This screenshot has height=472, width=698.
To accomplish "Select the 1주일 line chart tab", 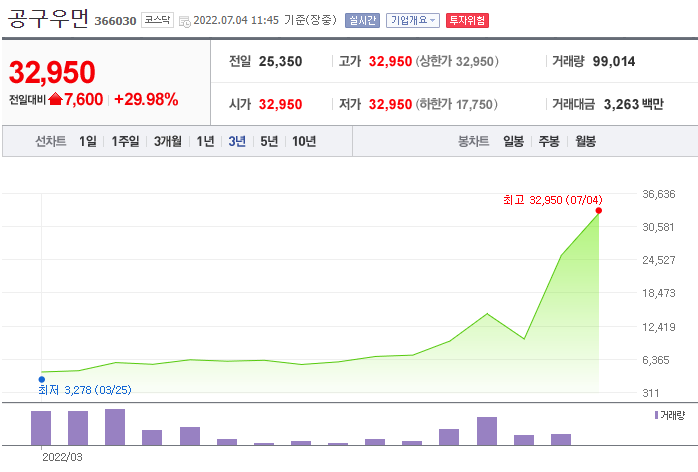I will [x=125, y=142].
